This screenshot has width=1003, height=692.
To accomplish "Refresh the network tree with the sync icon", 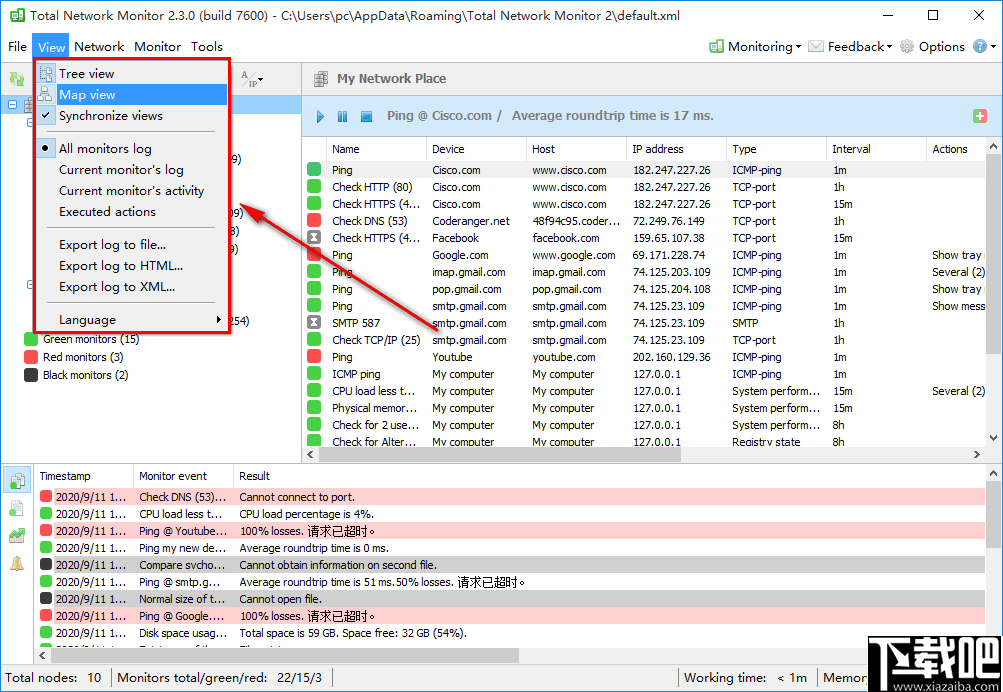I will 15,78.
